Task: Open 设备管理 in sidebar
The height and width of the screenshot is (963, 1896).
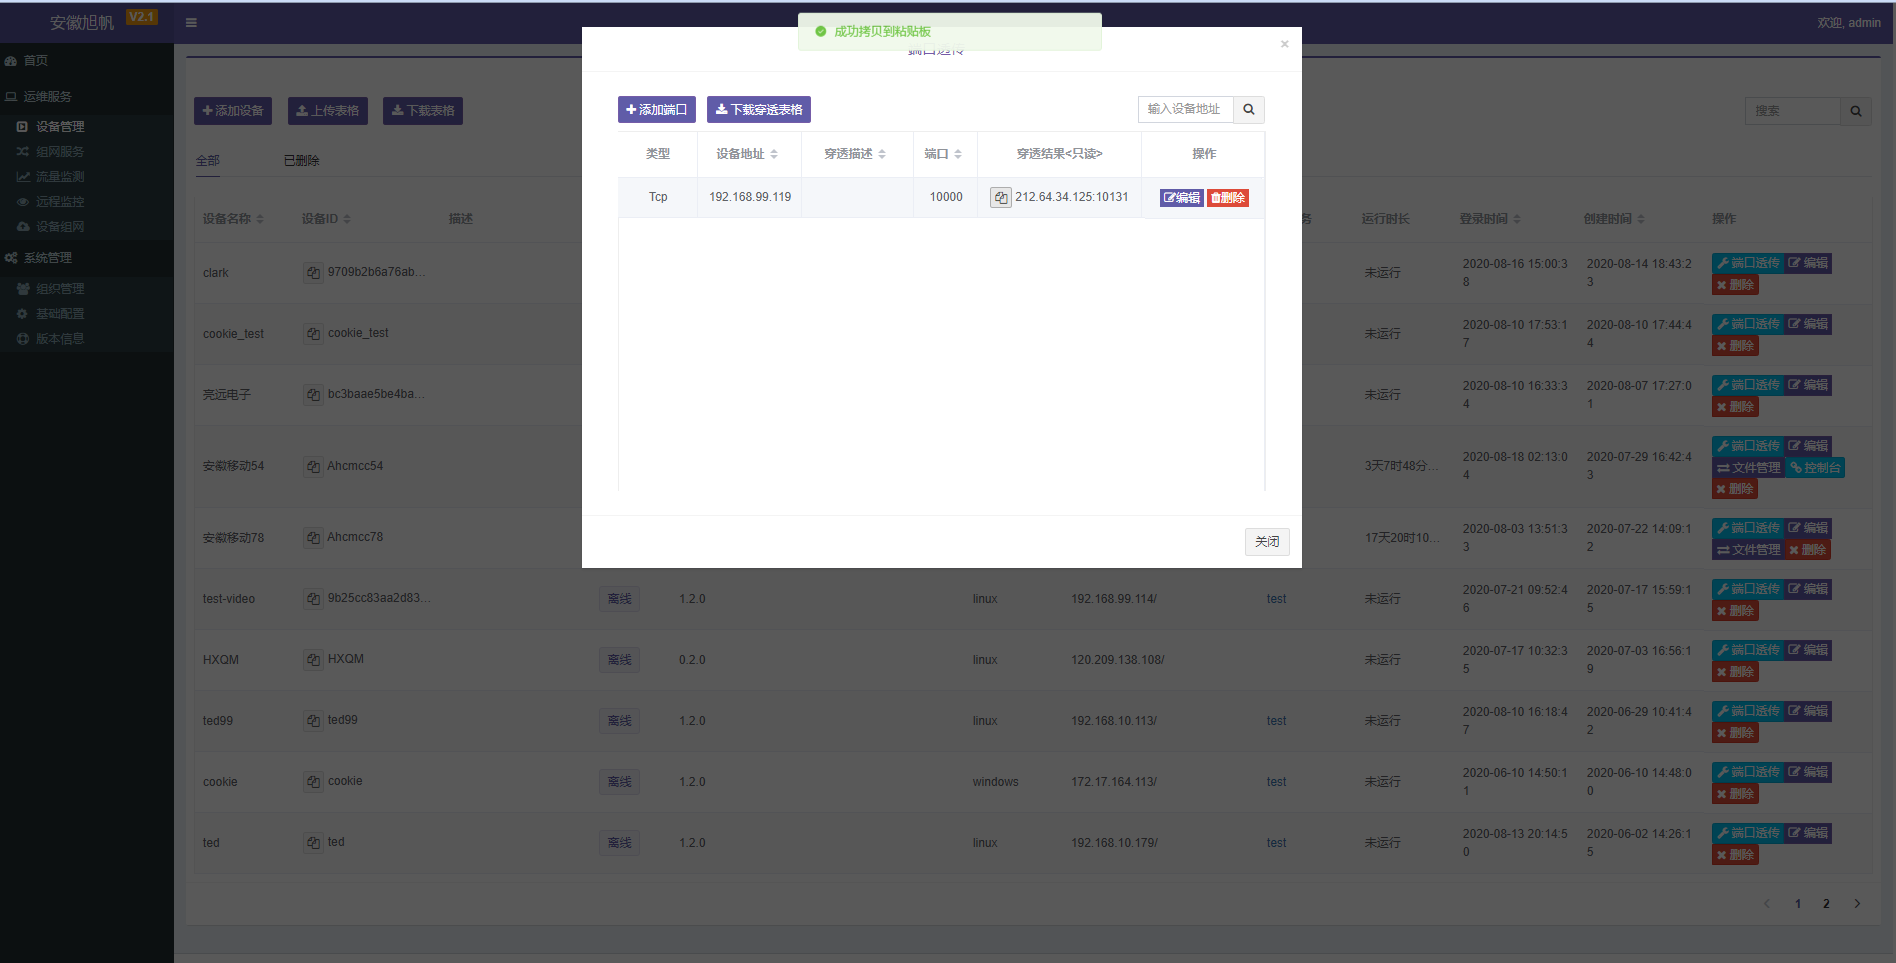Action: pos(87,127)
